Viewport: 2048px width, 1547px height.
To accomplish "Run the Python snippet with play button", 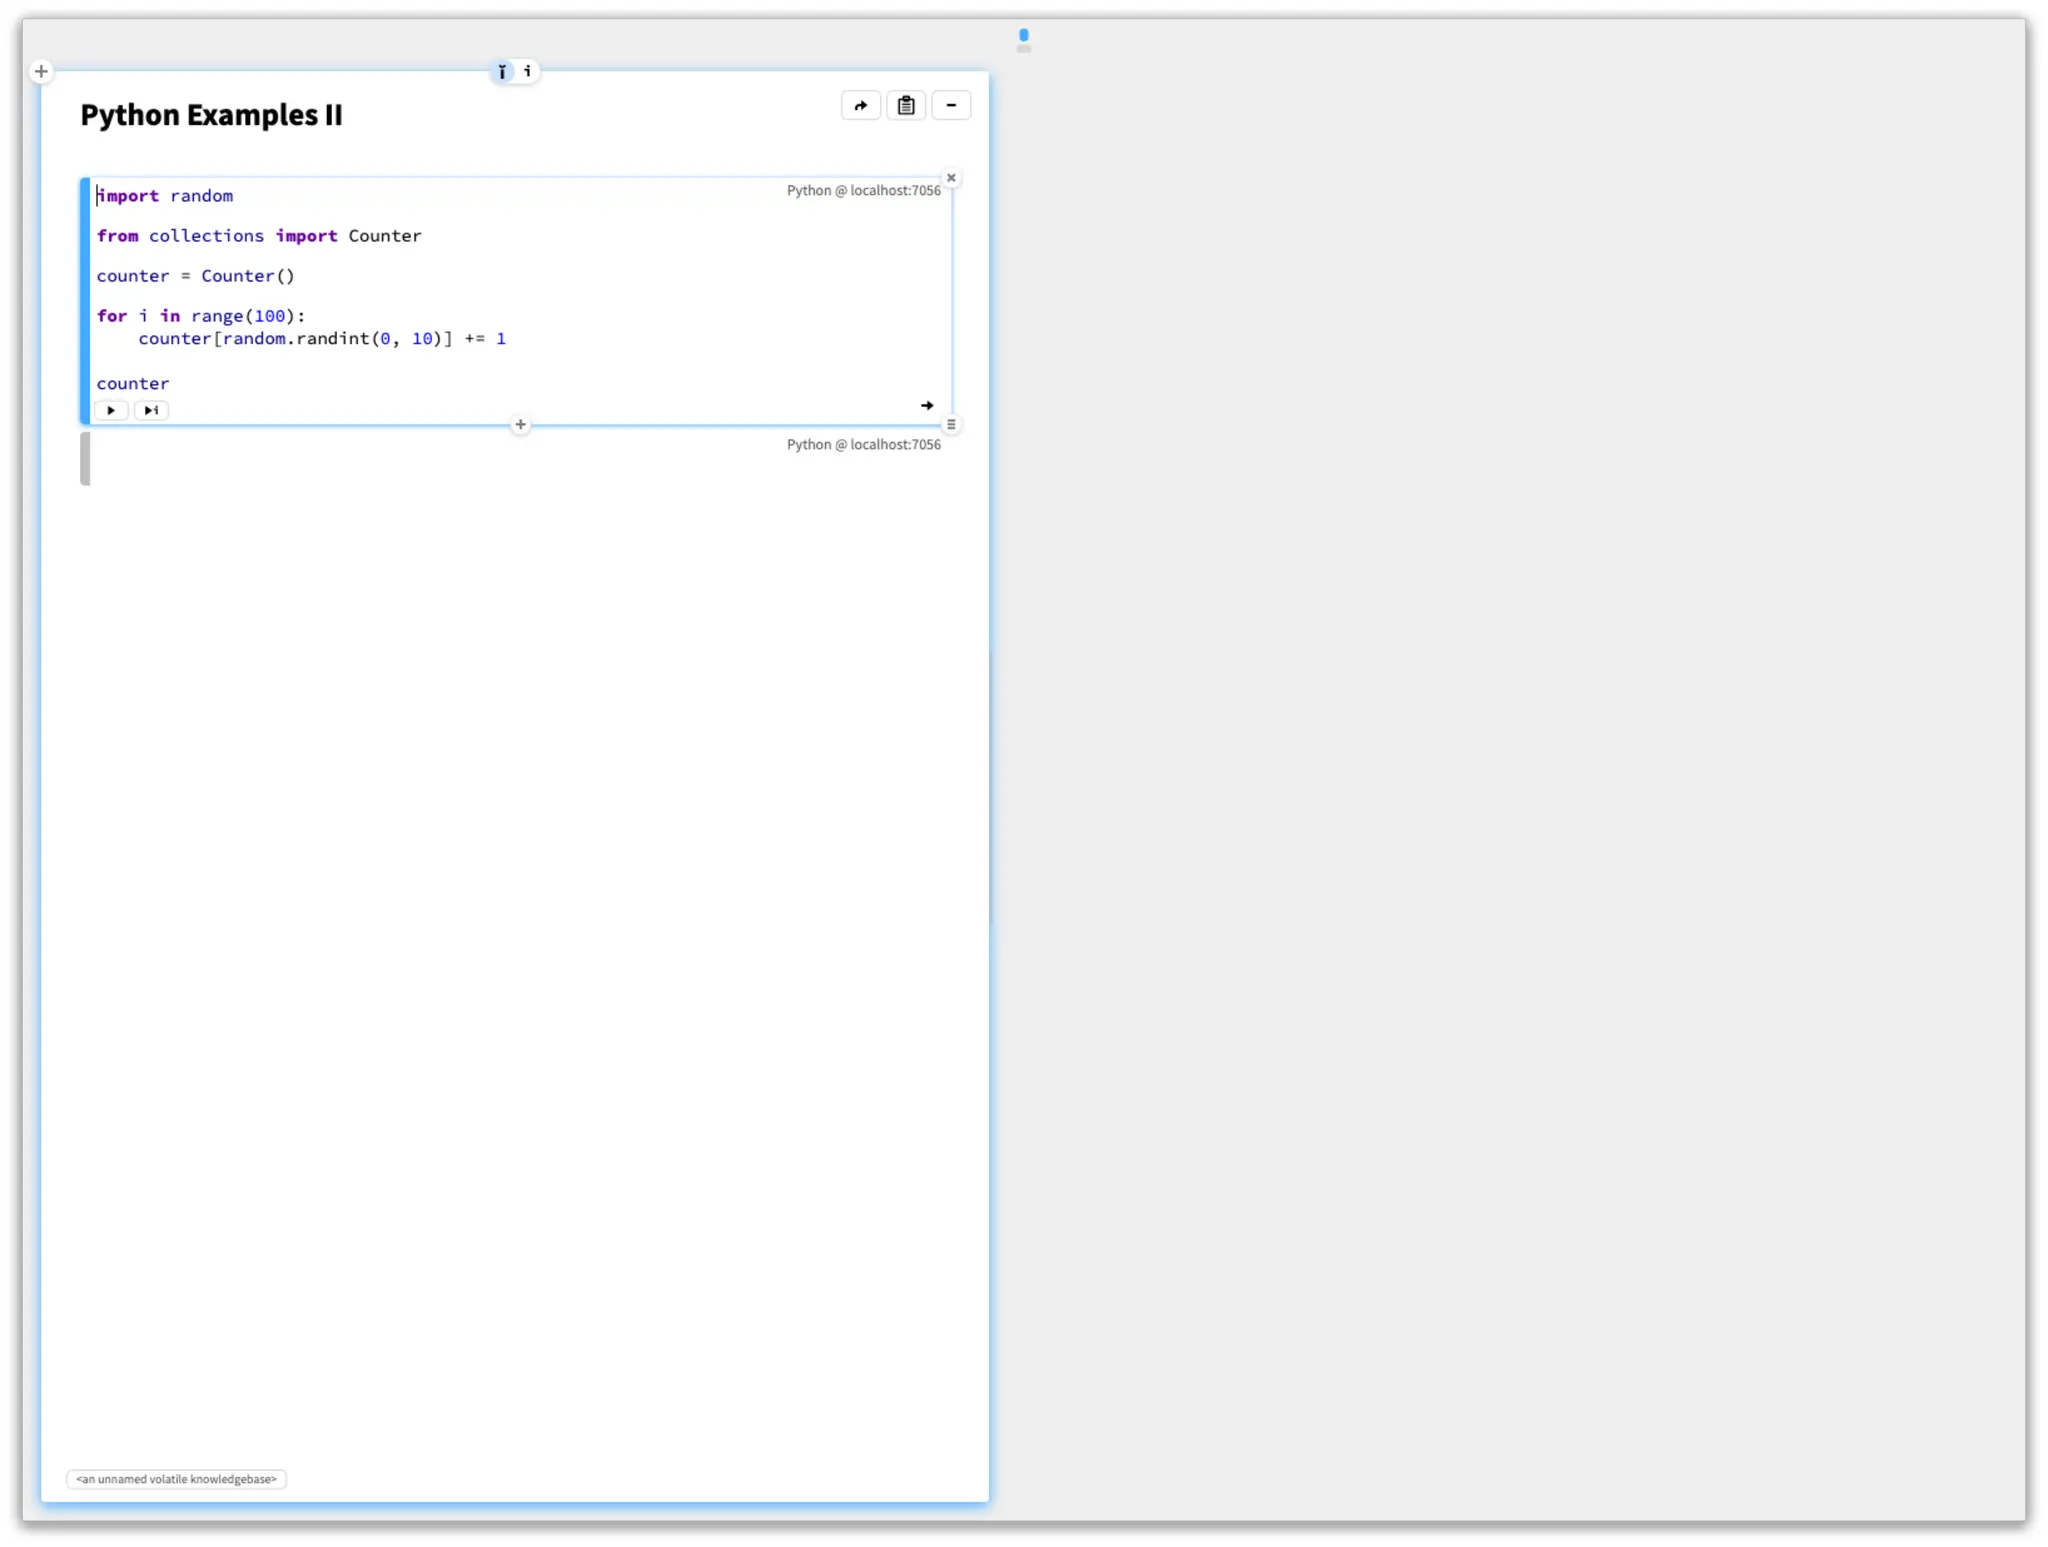I will (x=111, y=410).
